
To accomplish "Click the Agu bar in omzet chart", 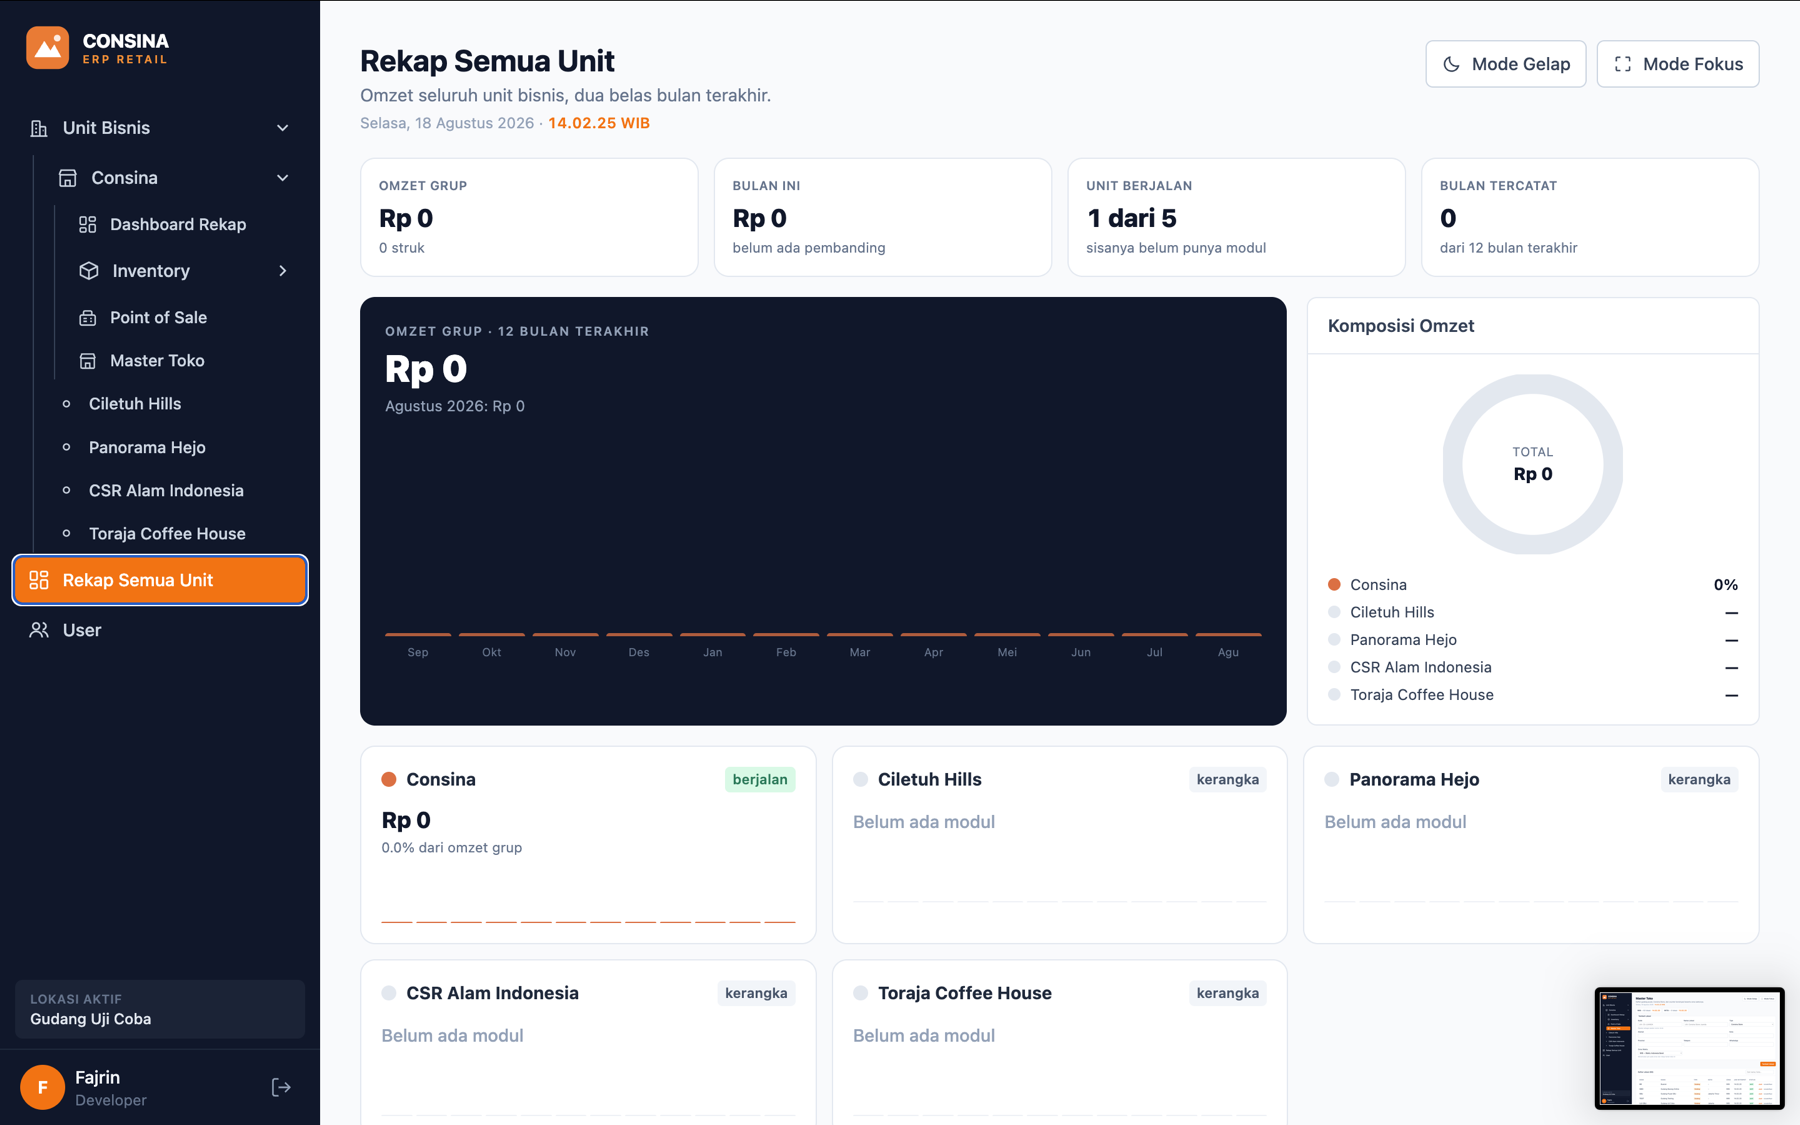I will point(1228,634).
